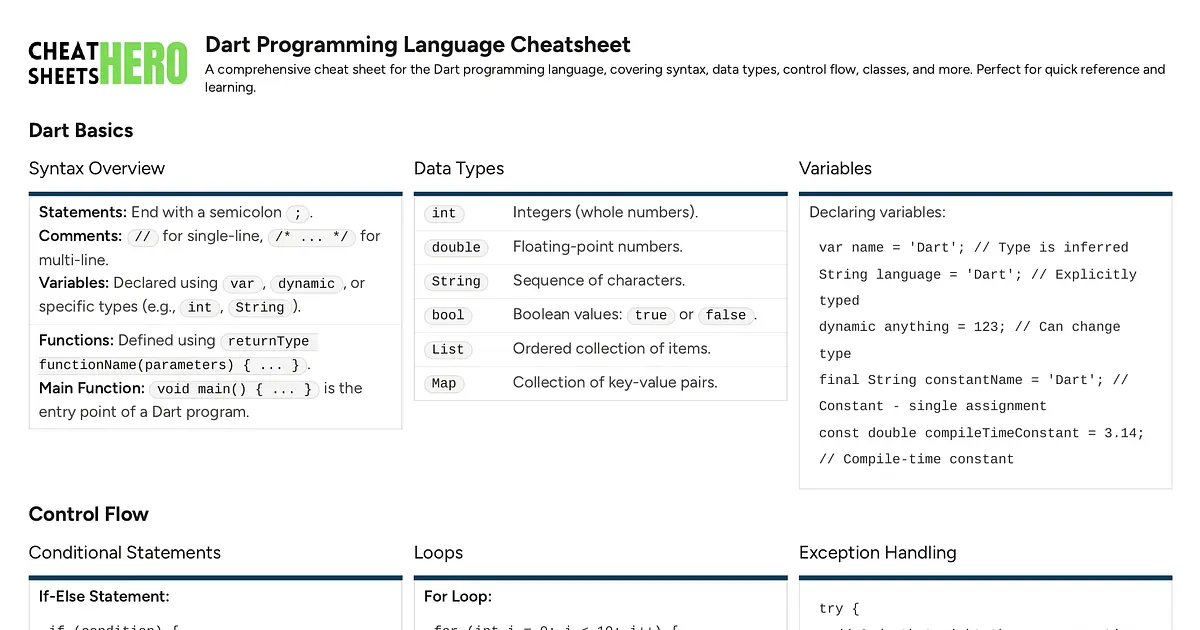Click the var keyword chip

pos(242,284)
